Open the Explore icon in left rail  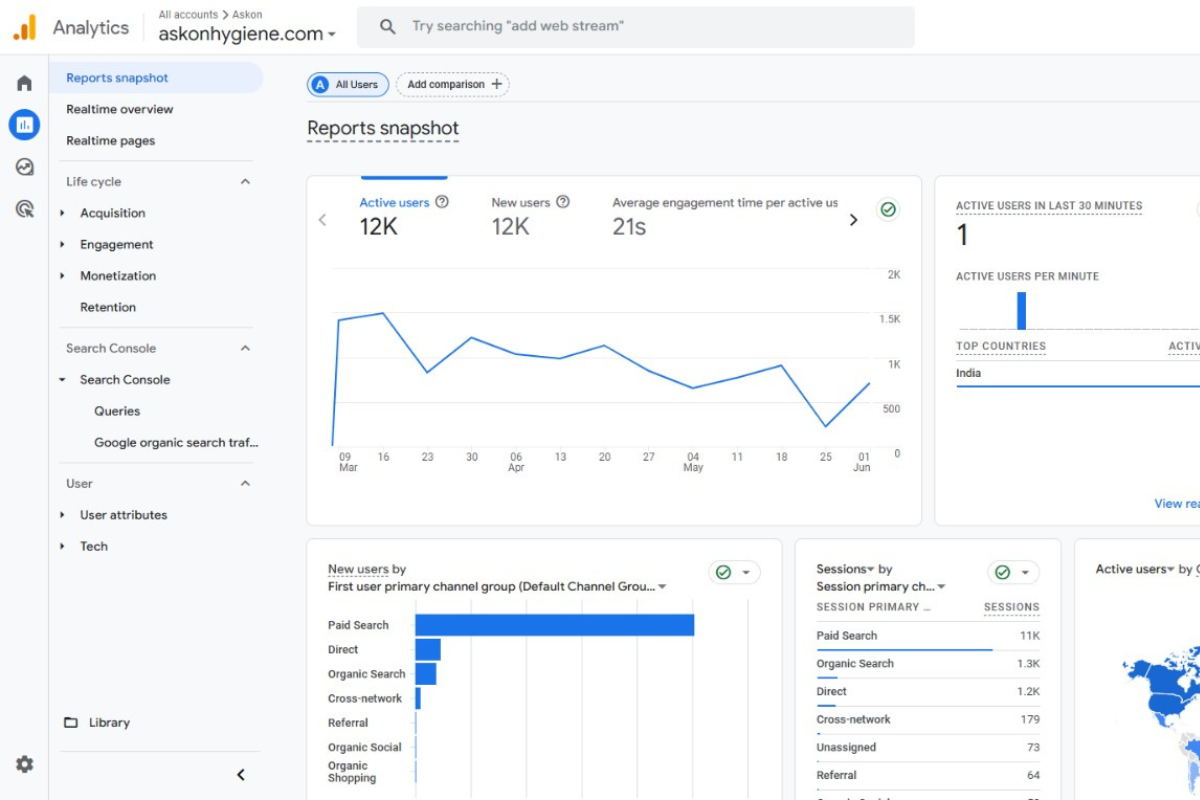(x=24, y=167)
